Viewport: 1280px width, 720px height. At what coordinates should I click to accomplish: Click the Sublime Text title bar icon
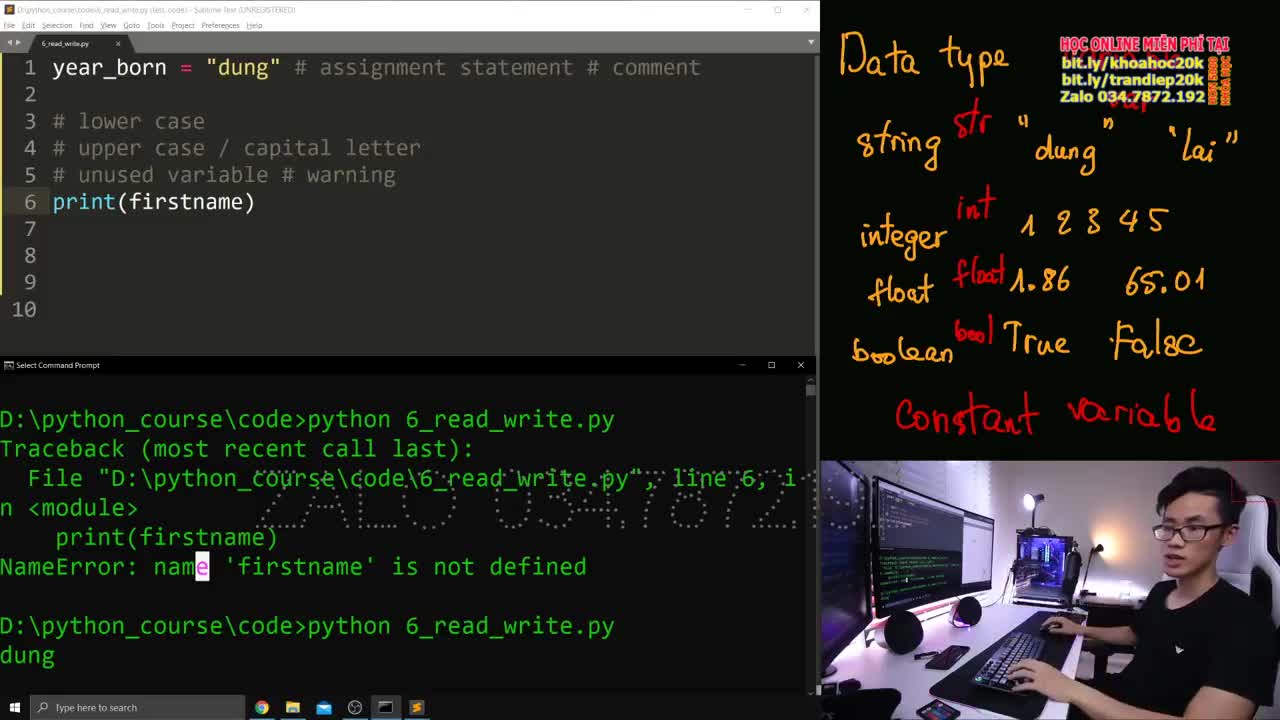9,10
